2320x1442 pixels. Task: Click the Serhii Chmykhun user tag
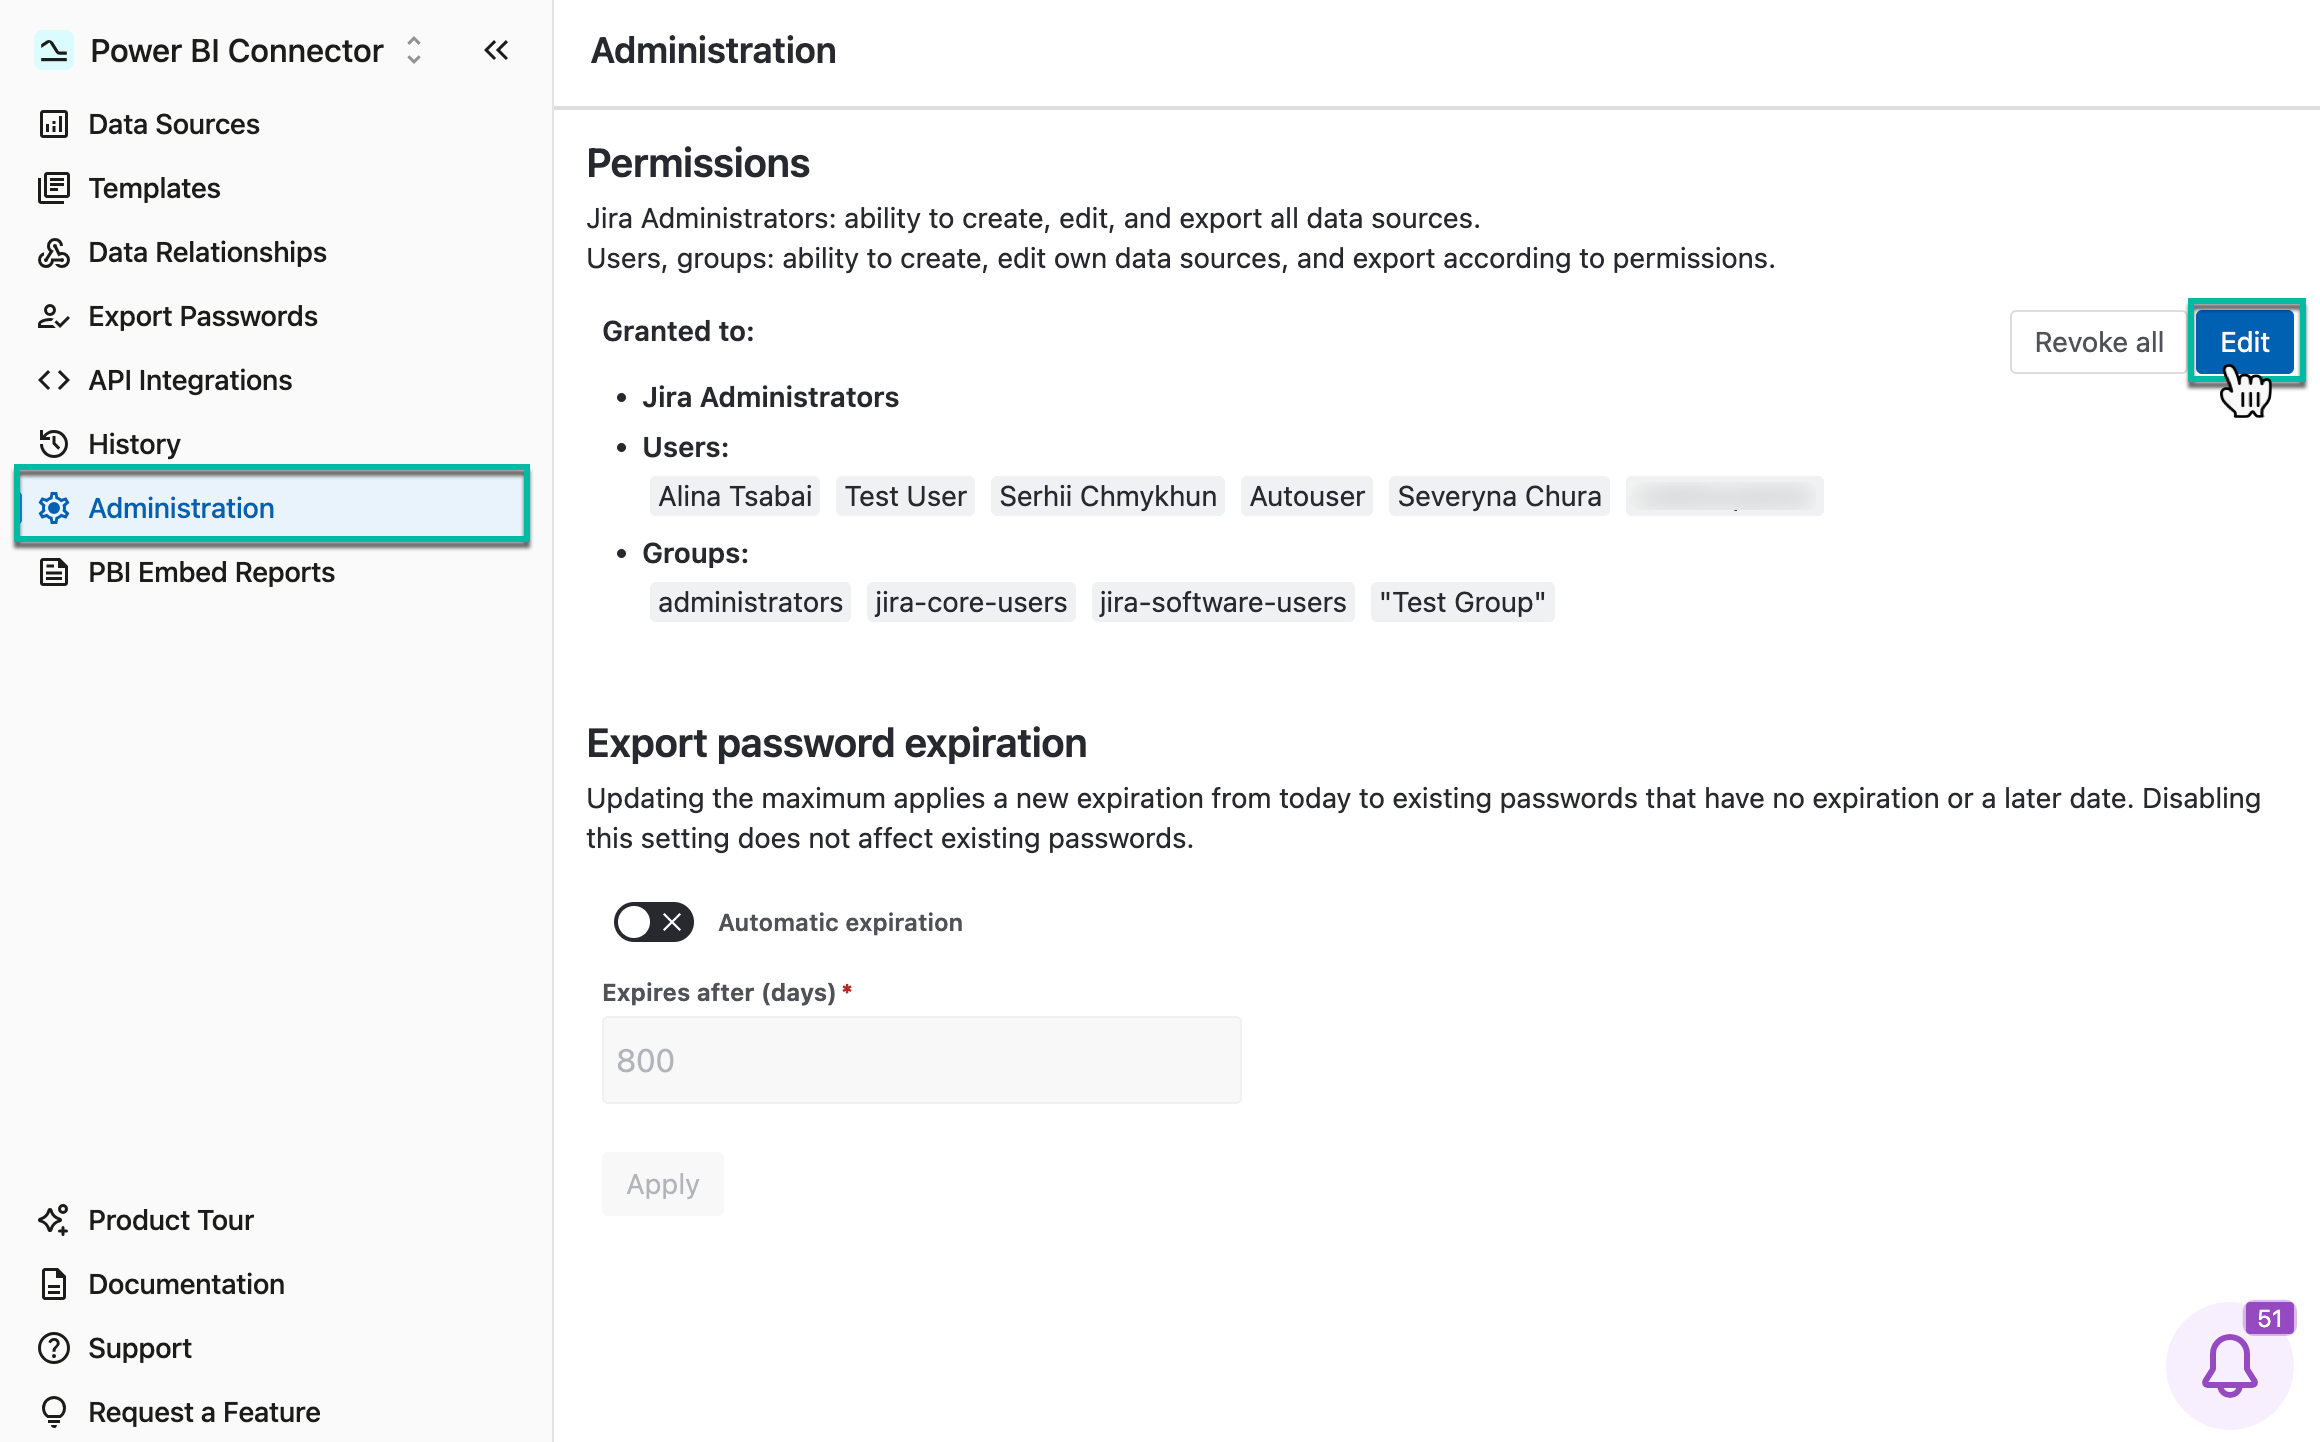(1108, 496)
